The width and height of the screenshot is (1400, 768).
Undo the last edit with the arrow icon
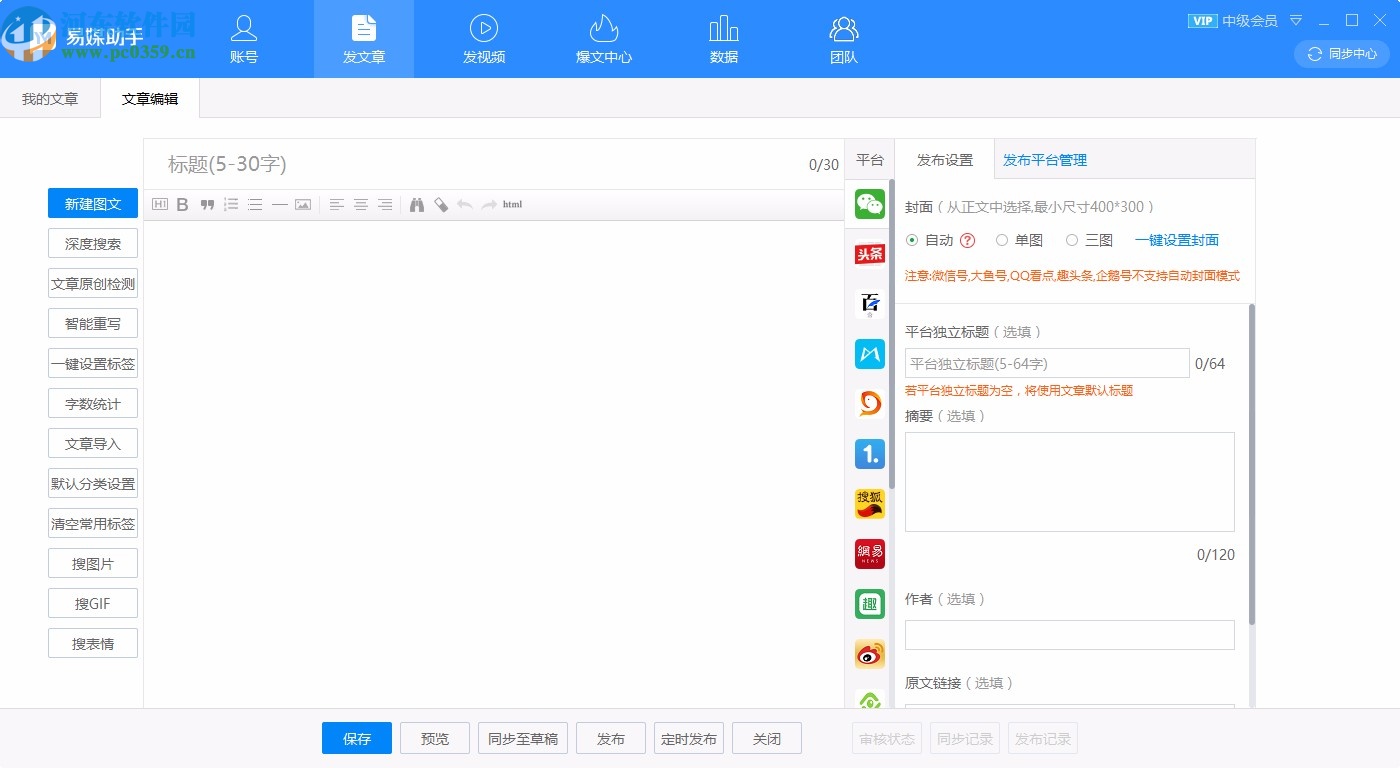464,204
